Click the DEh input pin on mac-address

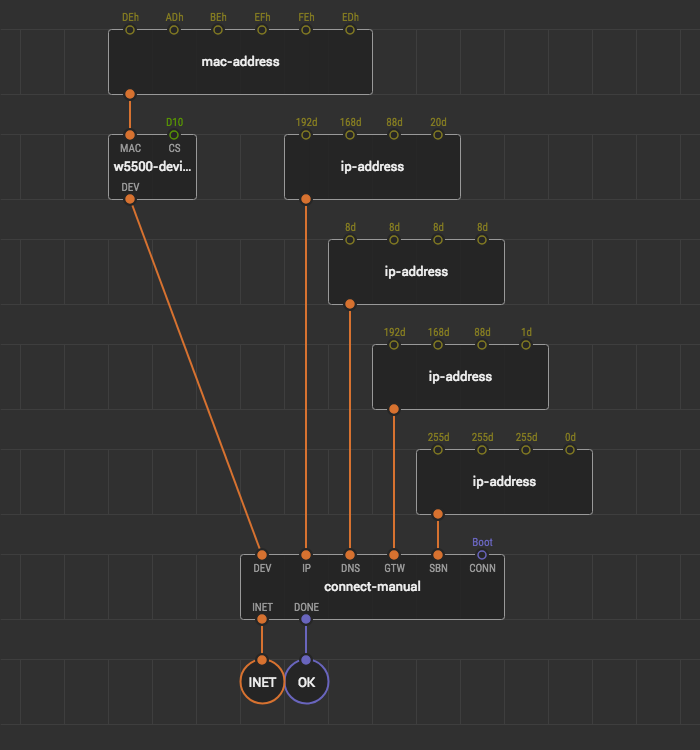[130, 30]
